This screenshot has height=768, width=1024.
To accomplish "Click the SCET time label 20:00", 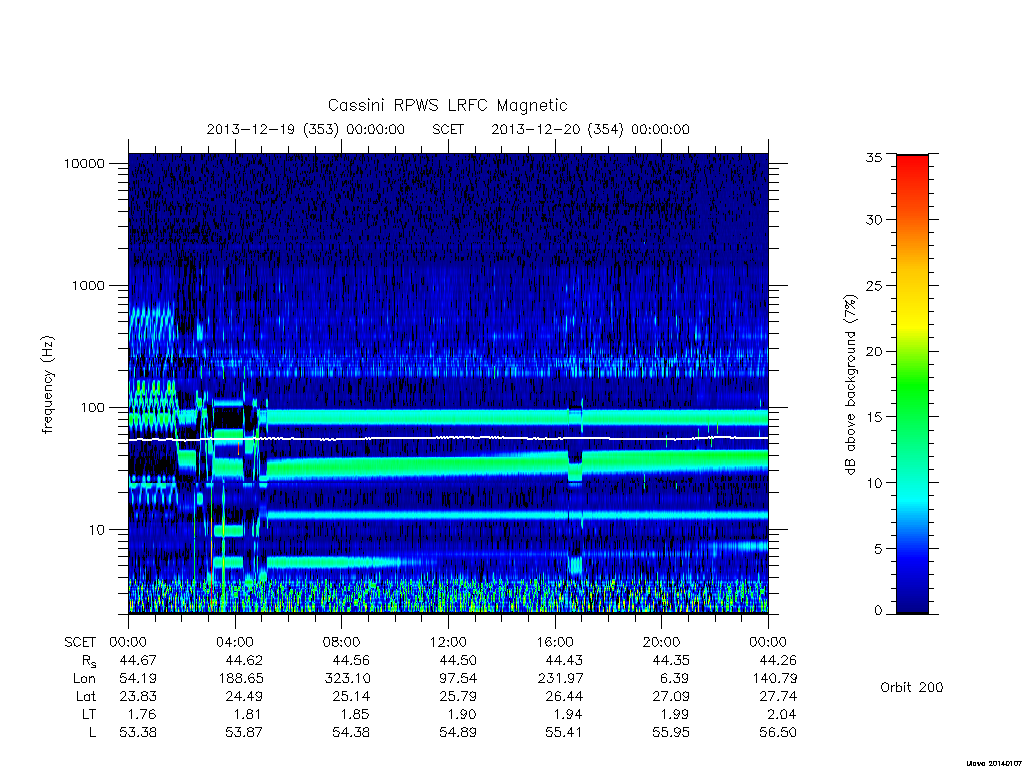I will [662, 642].
